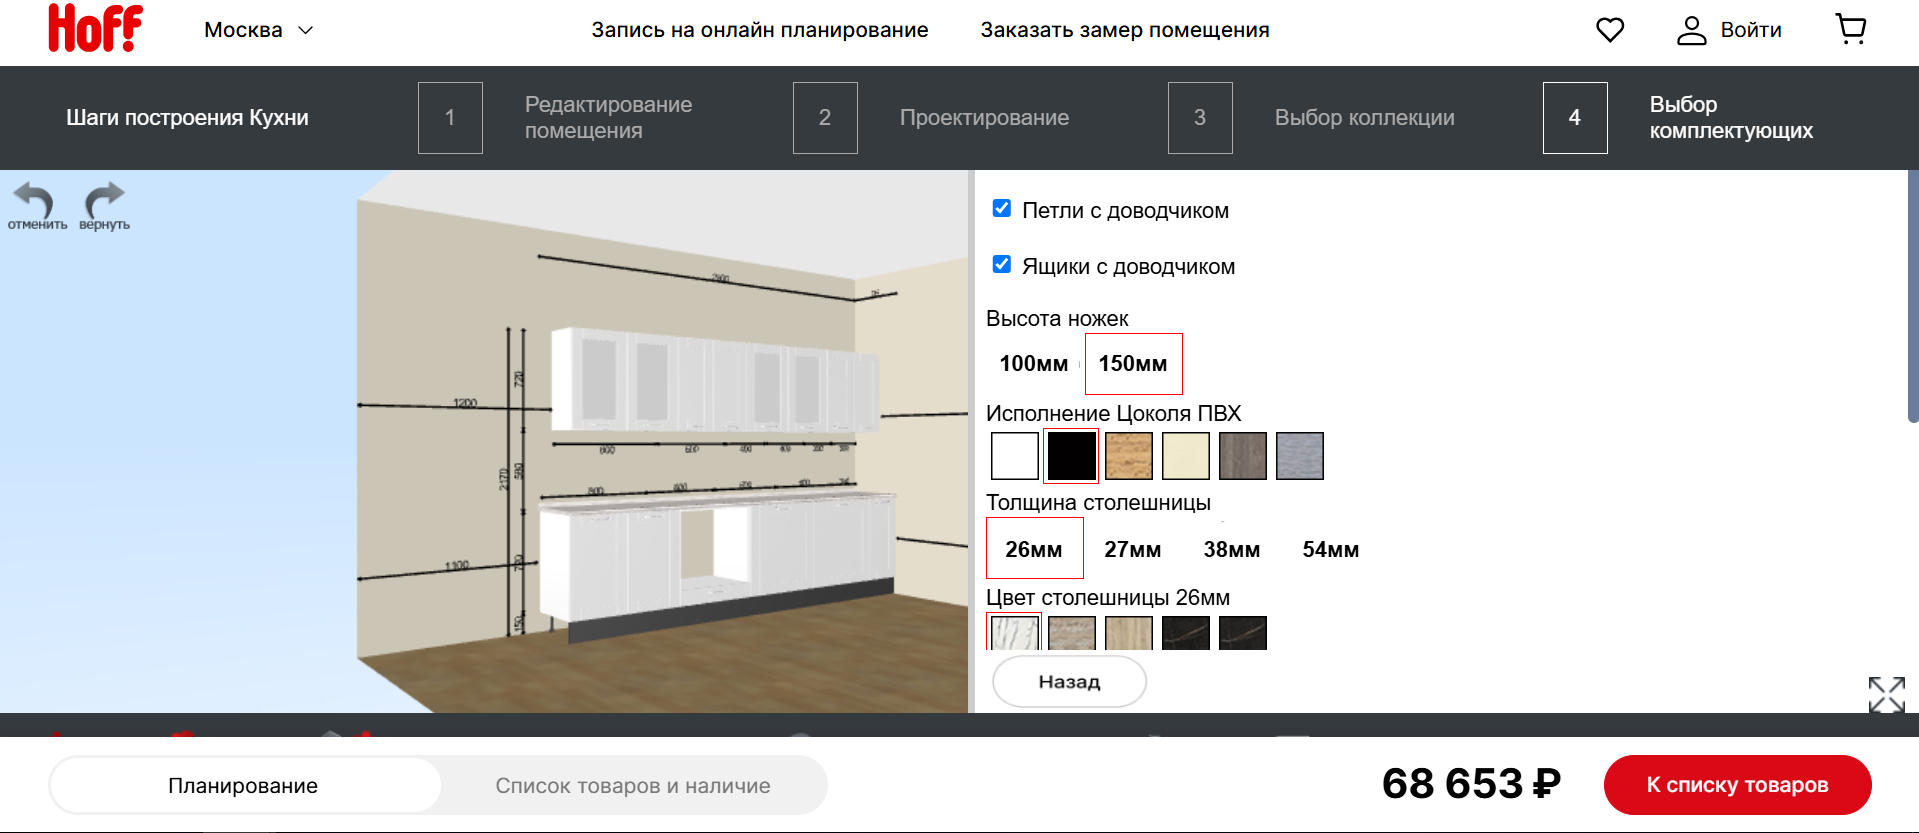Uncheck Петли с доводчиком checkbox

pyautogui.click(x=1001, y=208)
